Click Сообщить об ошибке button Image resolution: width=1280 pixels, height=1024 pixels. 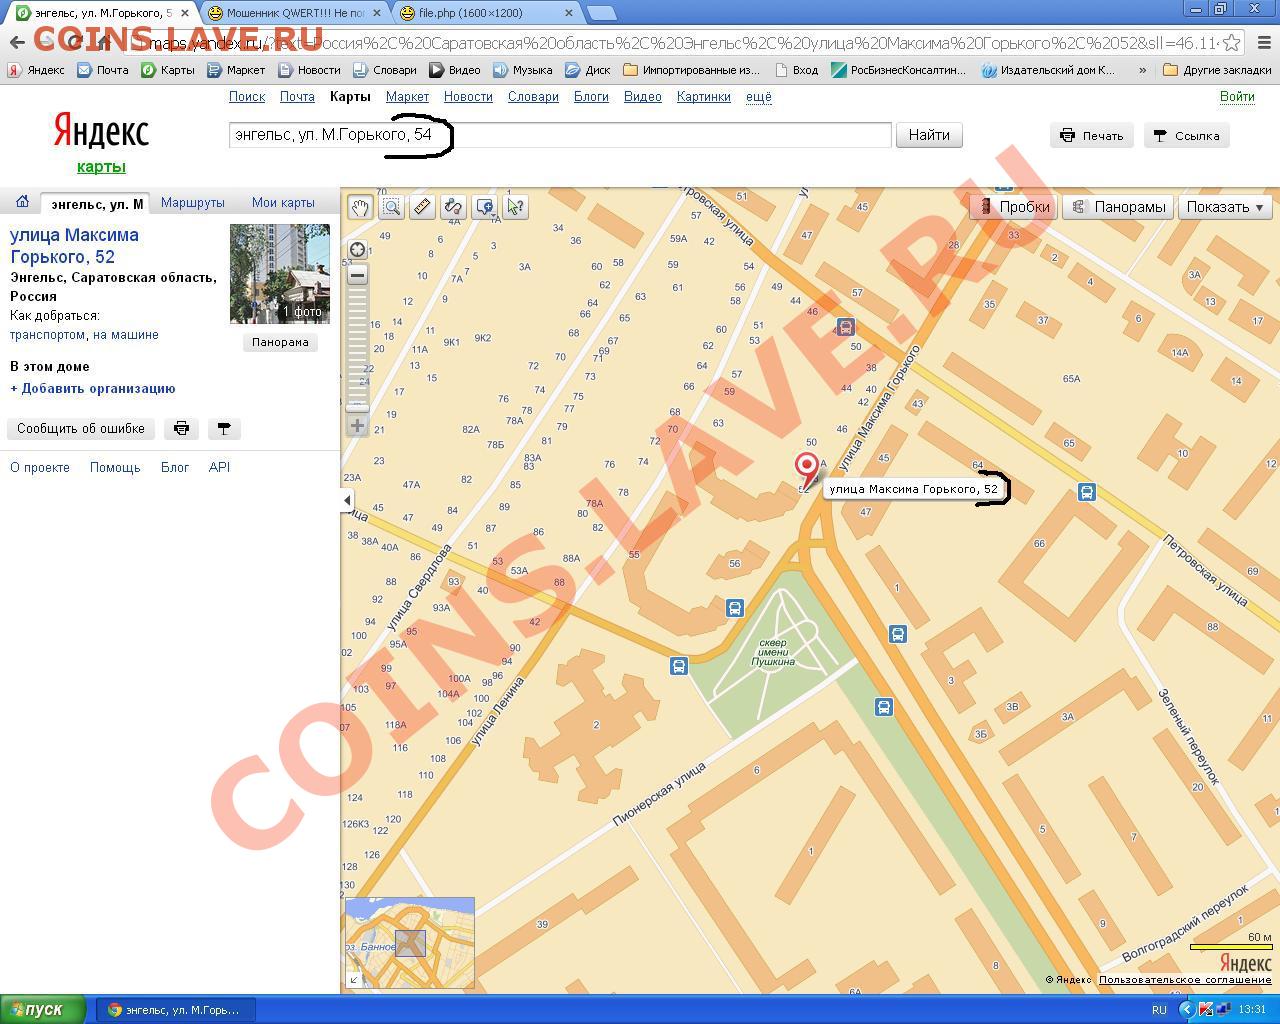click(81, 429)
